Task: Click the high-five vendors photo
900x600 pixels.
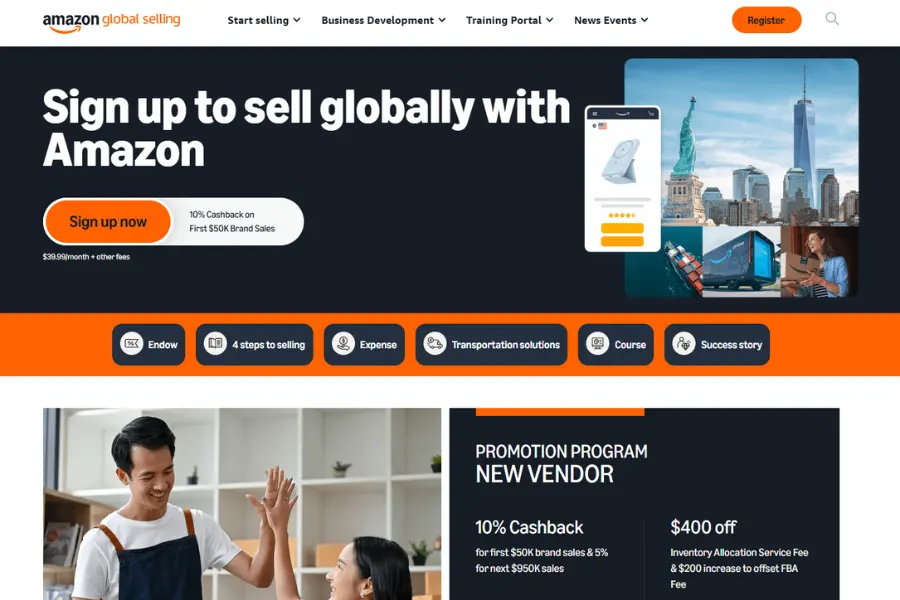Action: [242, 504]
